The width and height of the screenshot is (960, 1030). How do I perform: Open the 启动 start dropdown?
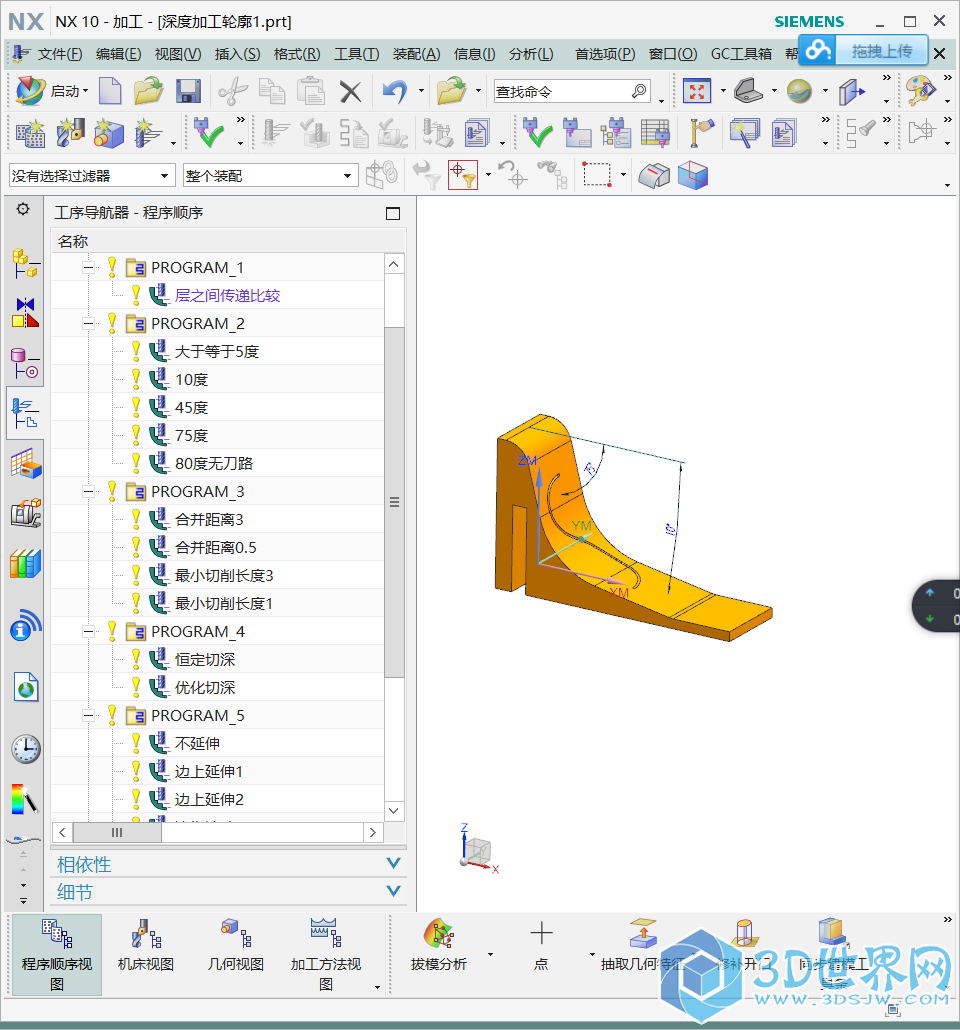point(53,91)
